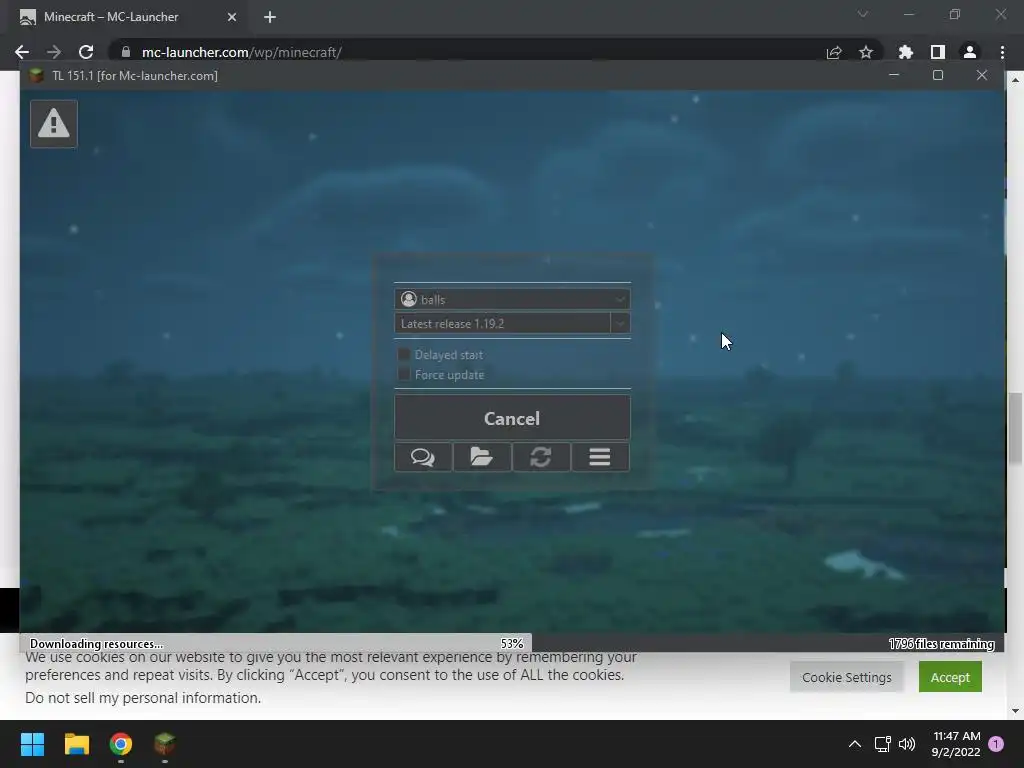Toggle the Delayed start checkbox
Screen dimensions: 1024x768
coord(404,355)
